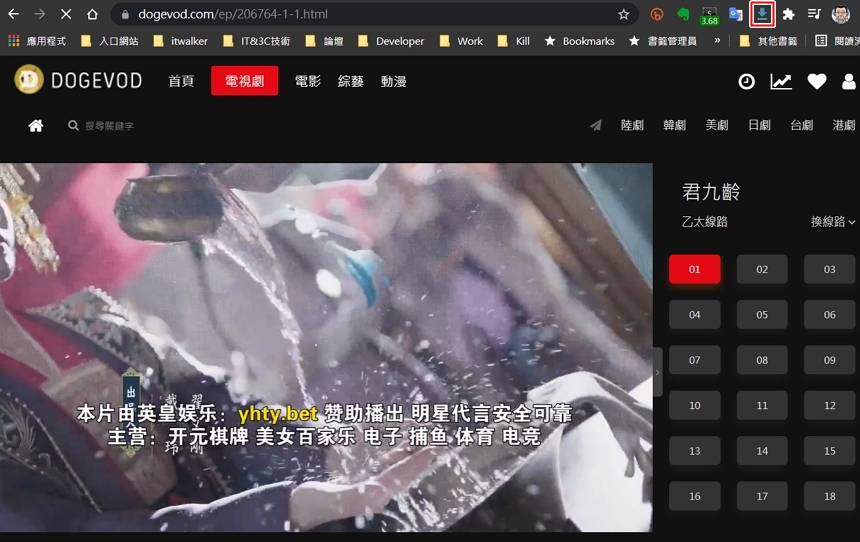
Task: Open the 韓劇 category
Action: 674,125
